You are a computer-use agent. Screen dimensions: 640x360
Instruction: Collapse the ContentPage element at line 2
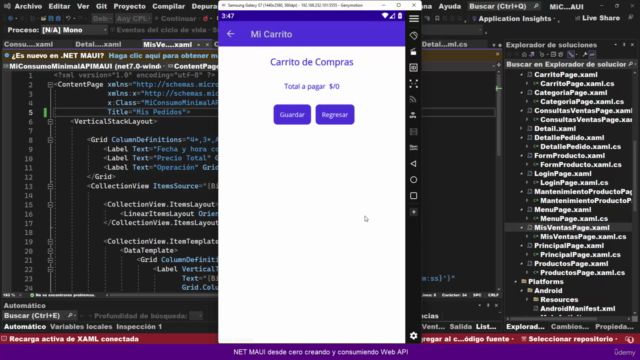point(50,84)
